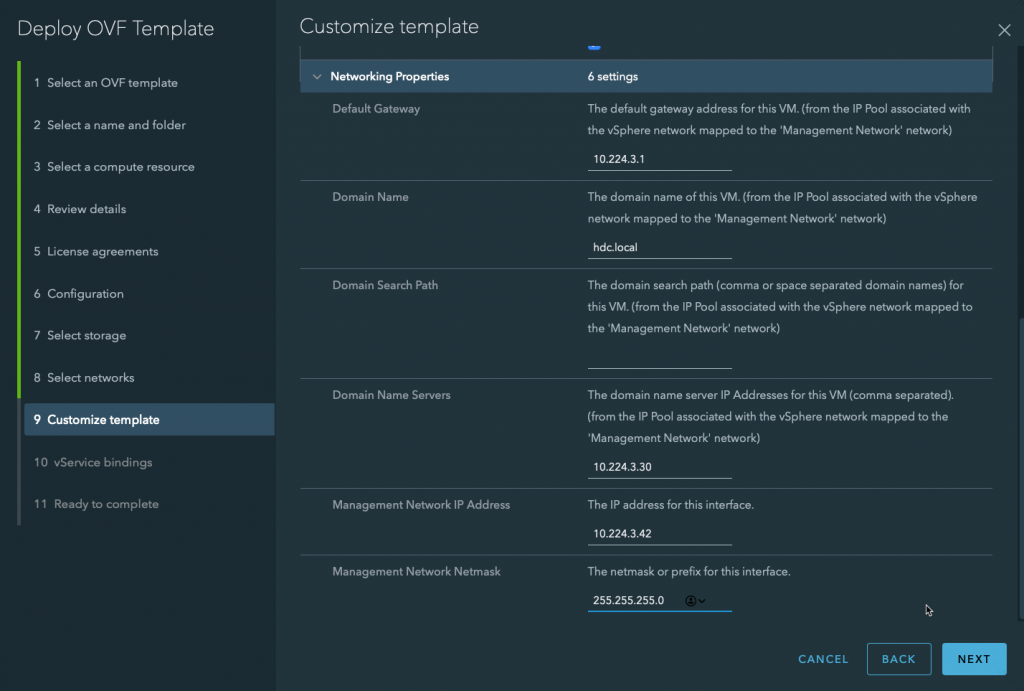This screenshot has height=691, width=1024.
Task: Click 'The netmask or prefix for this interface.' text
Action: [x=689, y=571]
